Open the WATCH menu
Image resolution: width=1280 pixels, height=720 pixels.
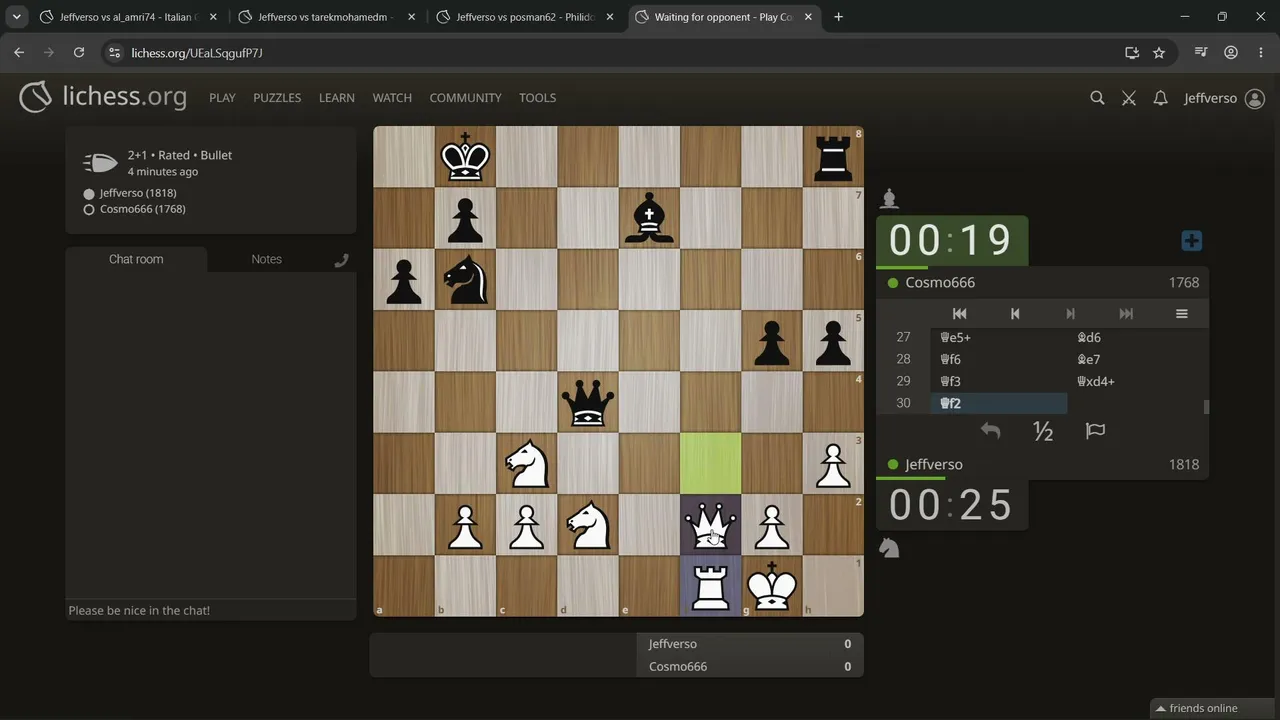(392, 98)
